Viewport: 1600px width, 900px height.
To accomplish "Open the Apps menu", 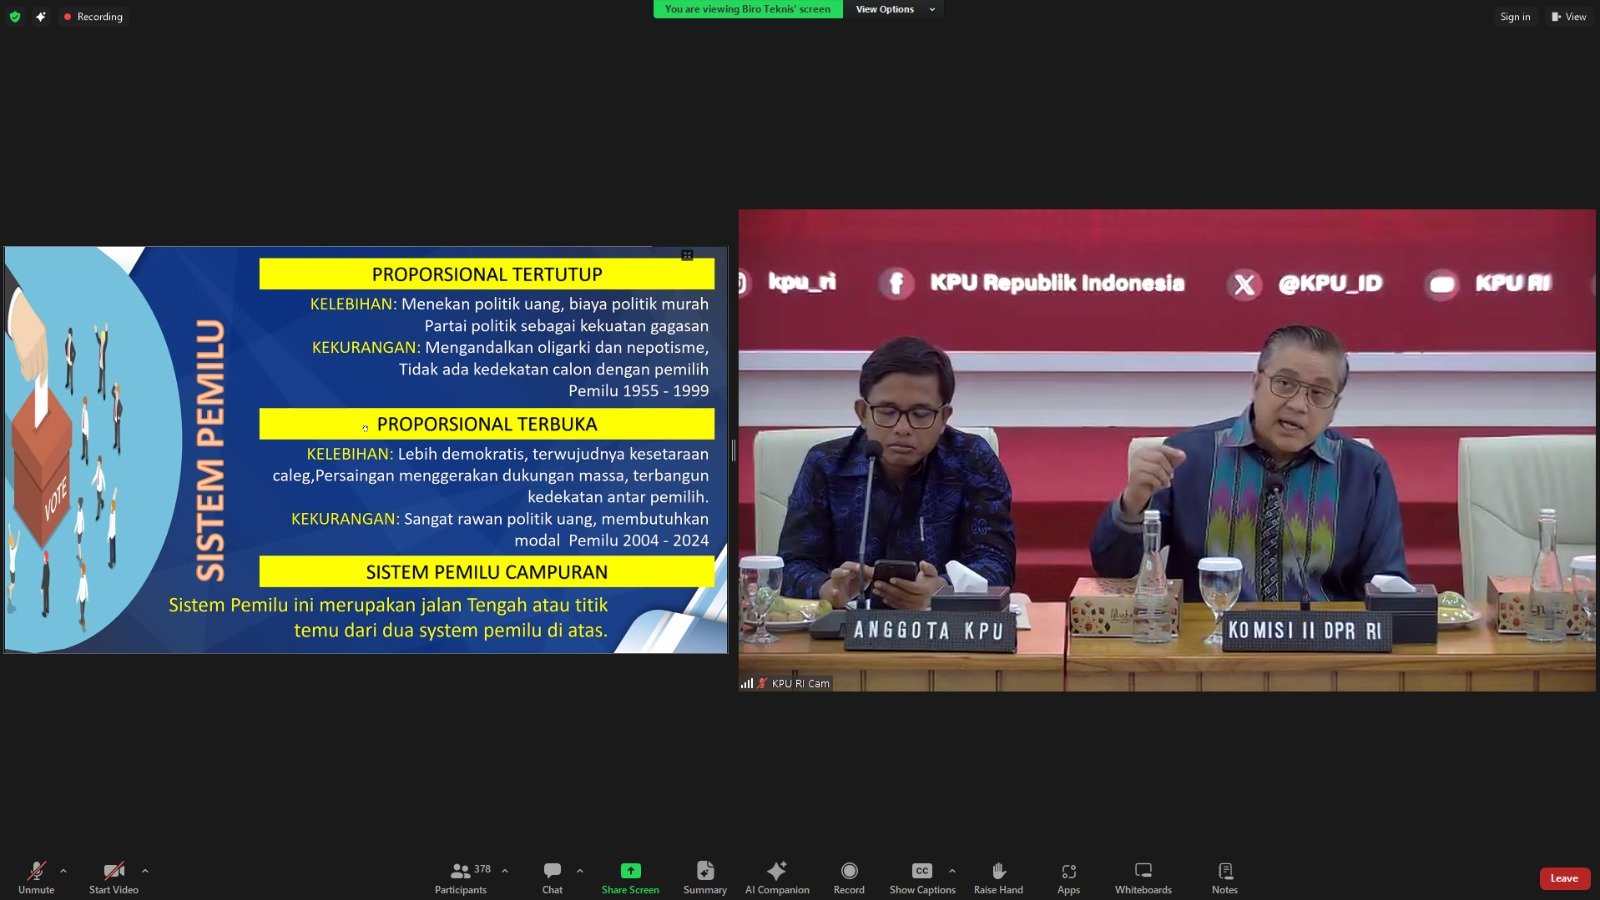I will coord(1068,877).
